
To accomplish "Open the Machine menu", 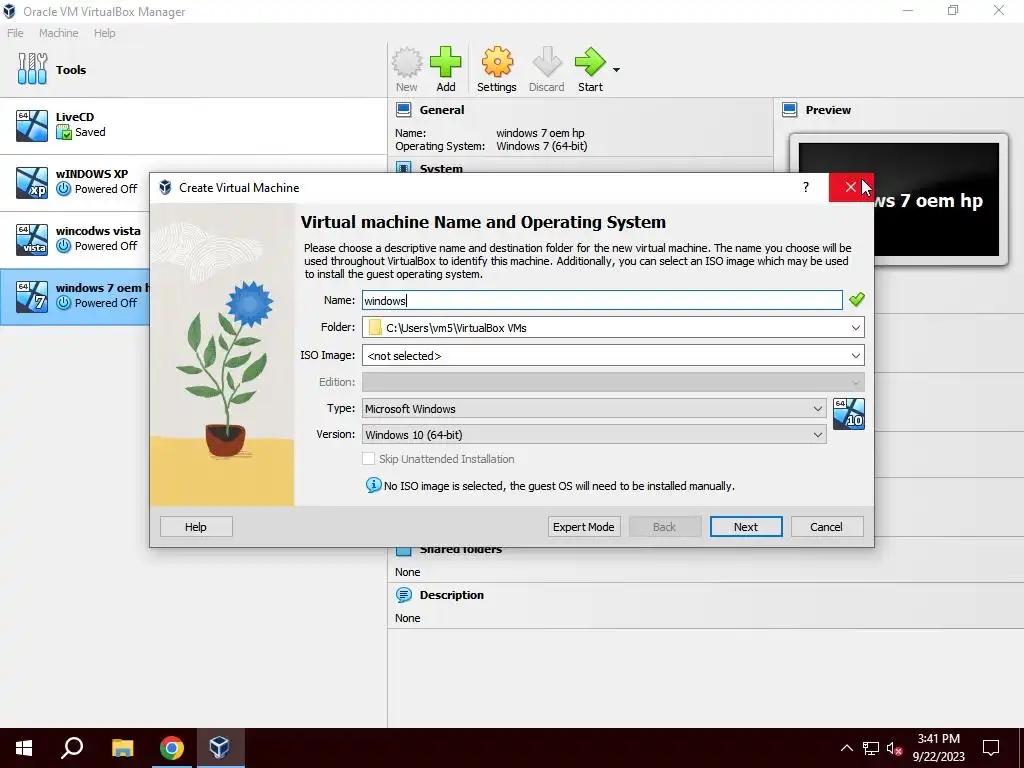I will coord(59,33).
